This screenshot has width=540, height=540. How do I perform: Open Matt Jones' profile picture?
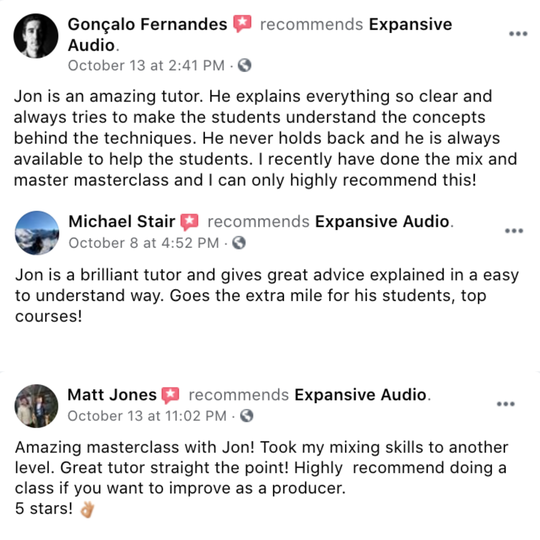[x=37, y=406]
